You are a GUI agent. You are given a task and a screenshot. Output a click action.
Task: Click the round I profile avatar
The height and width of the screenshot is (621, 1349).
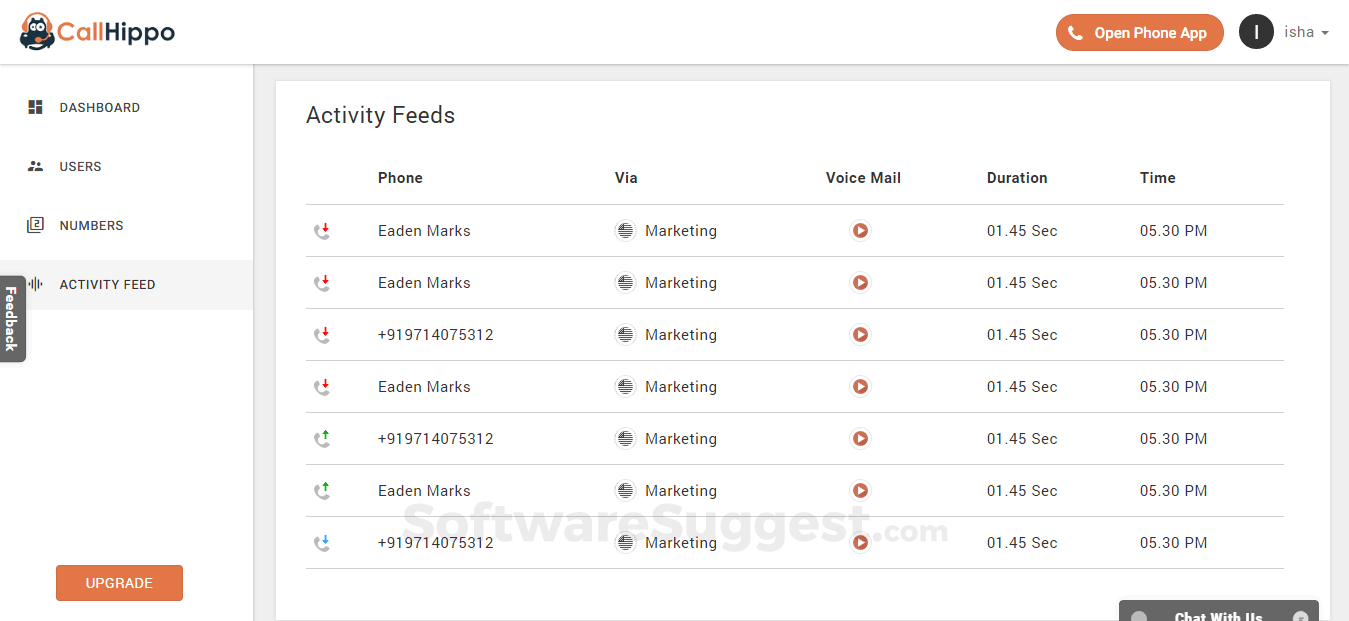click(1256, 32)
